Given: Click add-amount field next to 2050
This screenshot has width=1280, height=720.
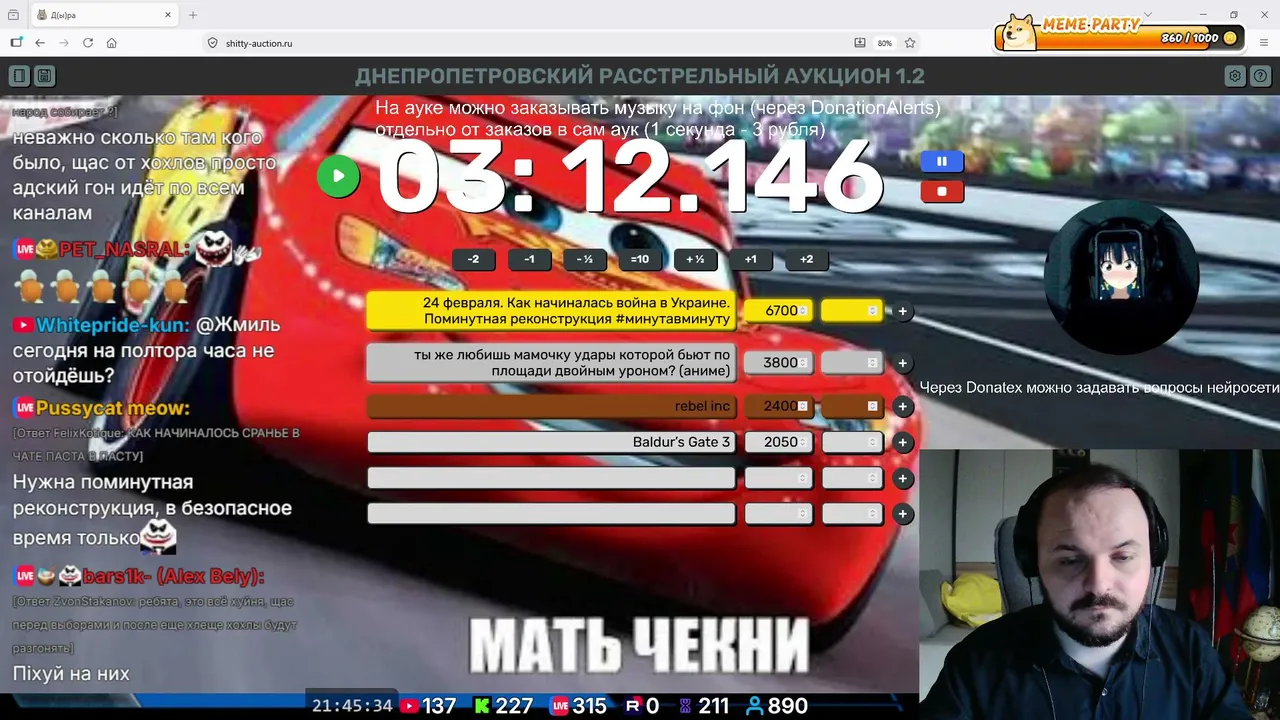Looking at the screenshot, I should point(852,442).
